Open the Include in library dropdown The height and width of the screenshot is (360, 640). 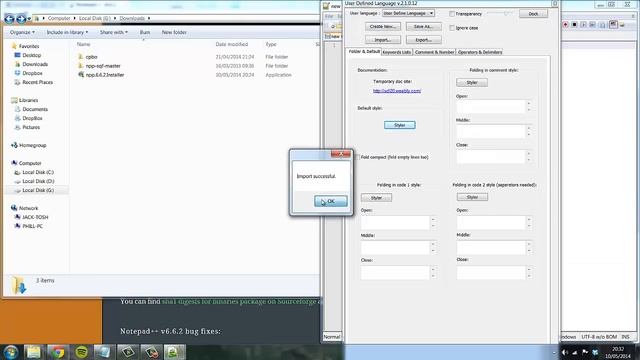point(67,32)
